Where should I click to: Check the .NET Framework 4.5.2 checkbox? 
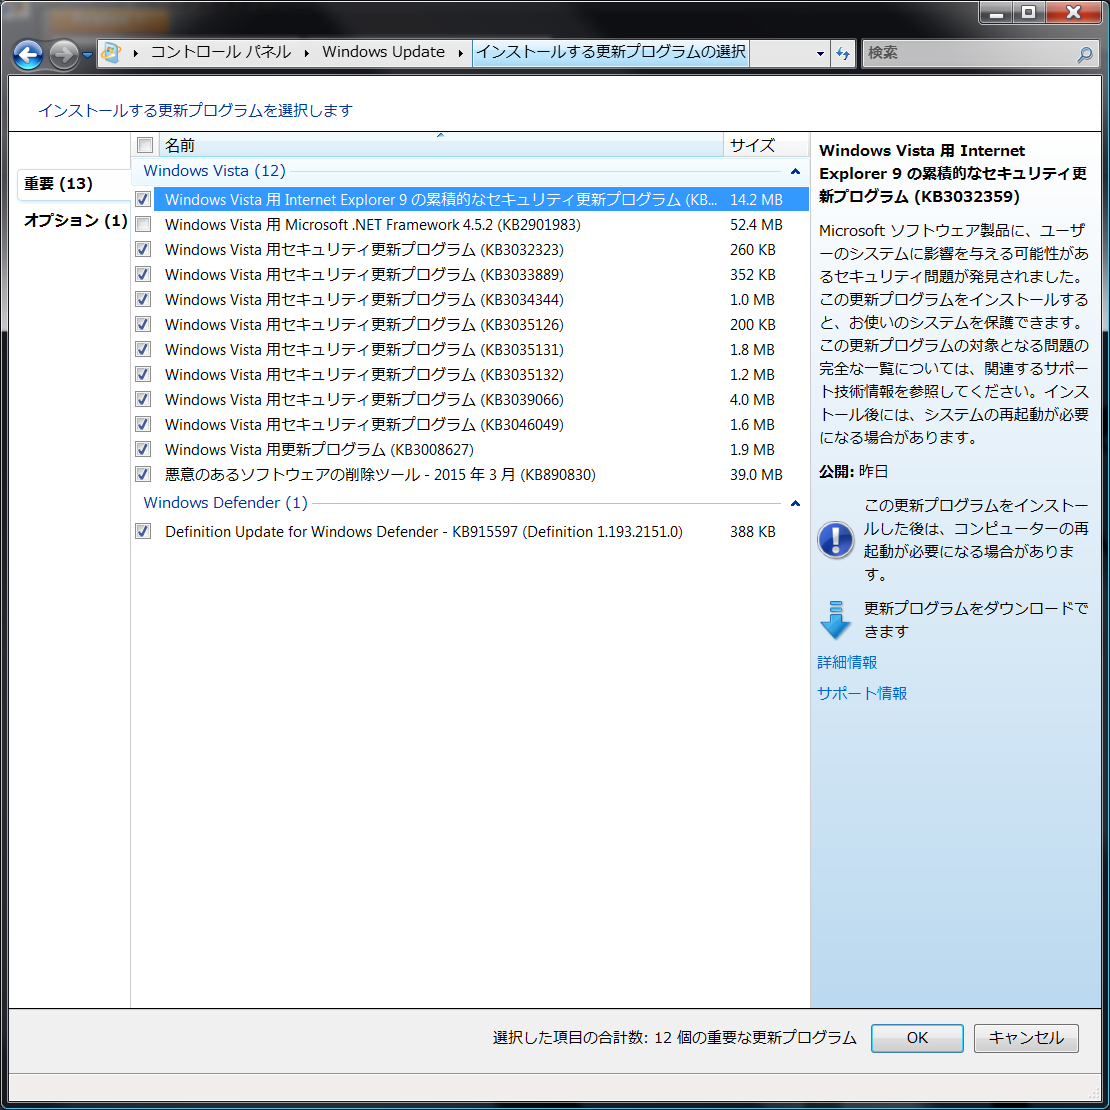[143, 224]
